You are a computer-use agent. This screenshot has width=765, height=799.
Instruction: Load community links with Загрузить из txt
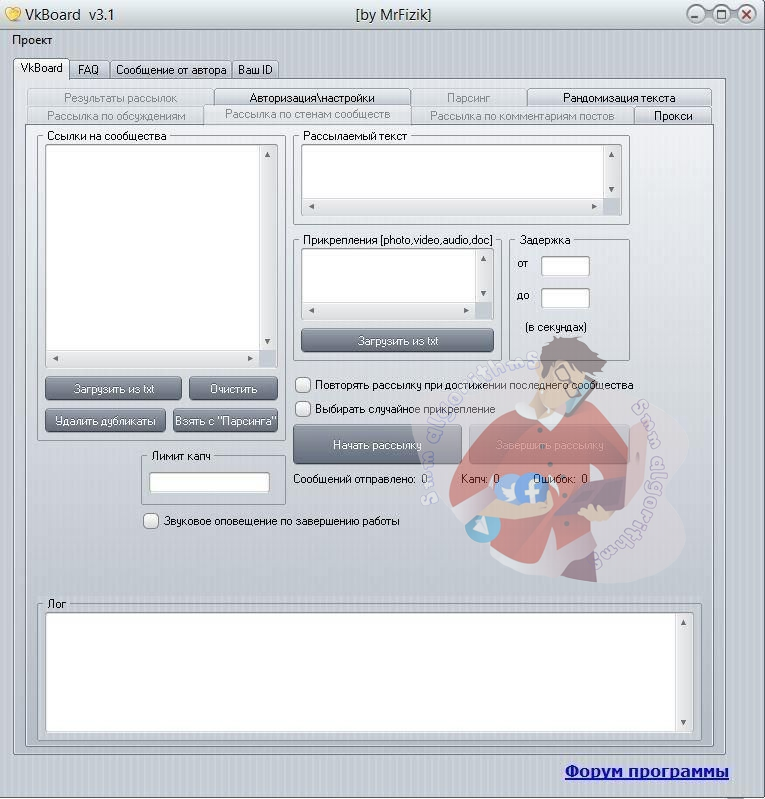[113, 389]
